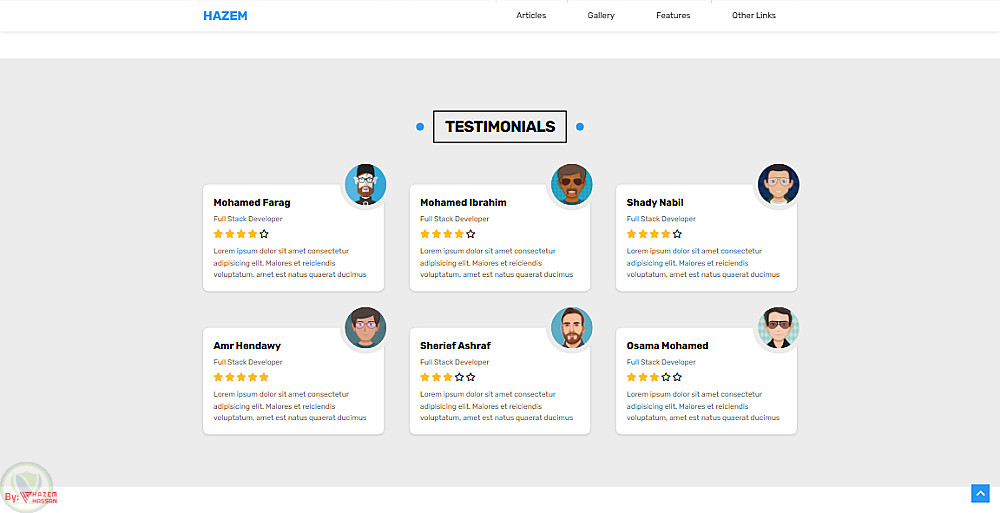This screenshot has height=513, width=1000.
Task: Open the Features navigation link
Action: [x=673, y=16]
